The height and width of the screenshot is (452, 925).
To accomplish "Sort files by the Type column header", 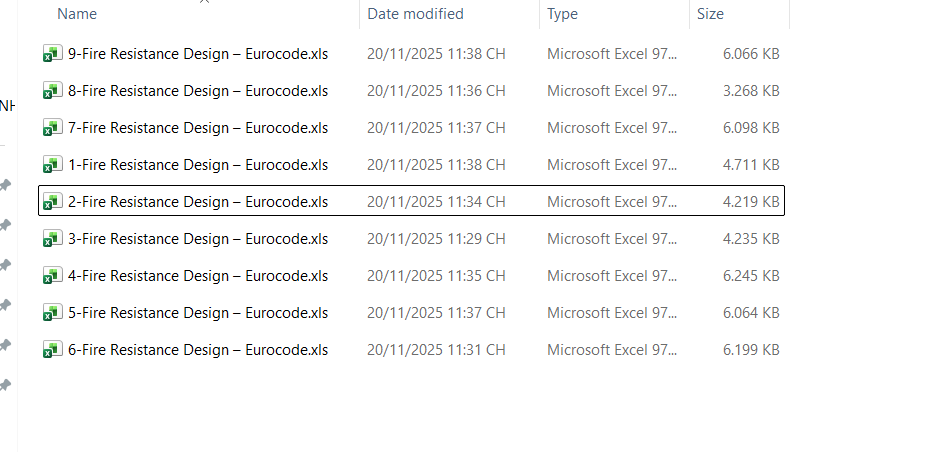I will 562,14.
